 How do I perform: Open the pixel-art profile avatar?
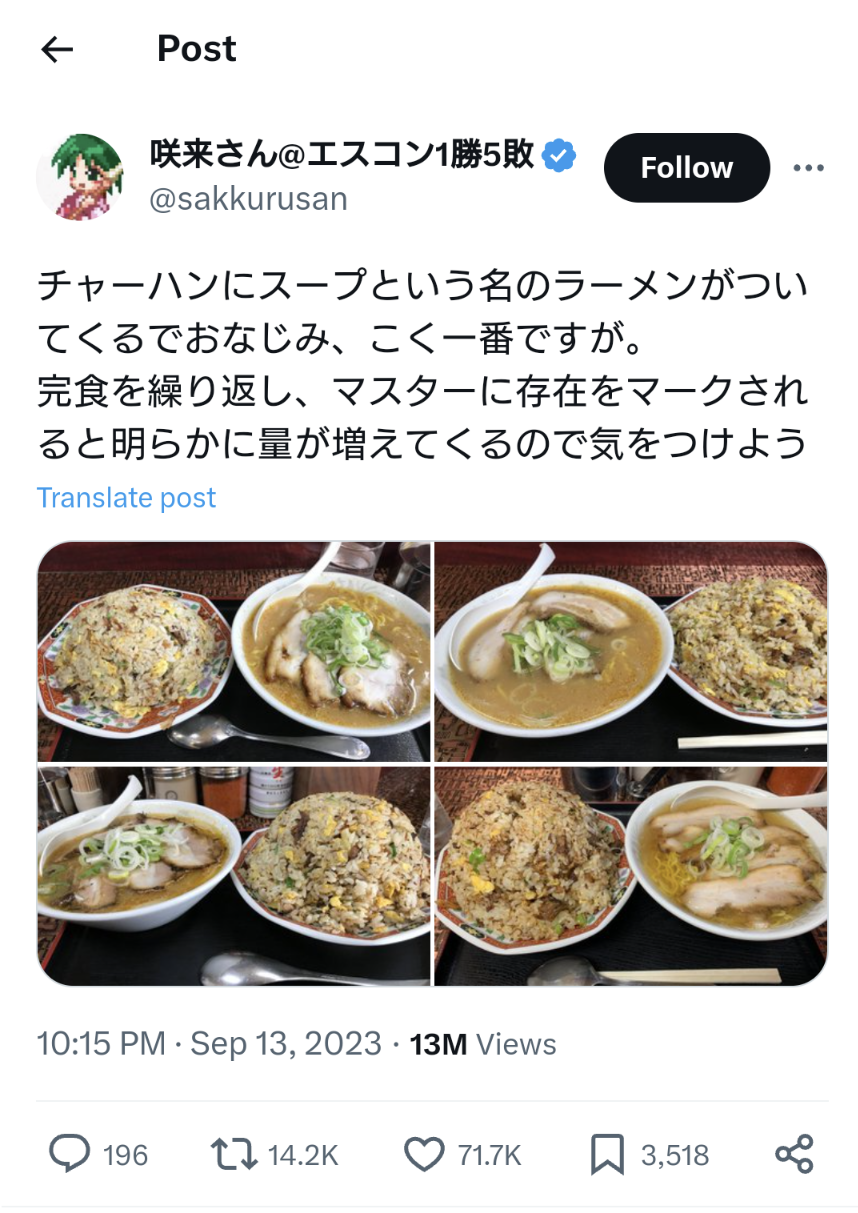pyautogui.click(x=80, y=176)
